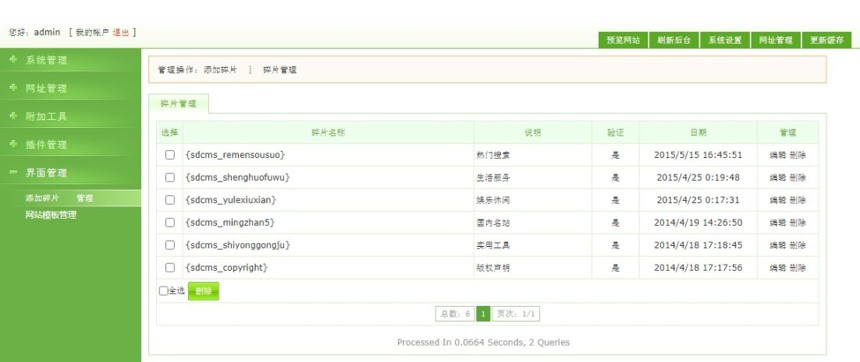
Task: Click the Processed In 0.0664 Seconds footer text
Action: 483,342
